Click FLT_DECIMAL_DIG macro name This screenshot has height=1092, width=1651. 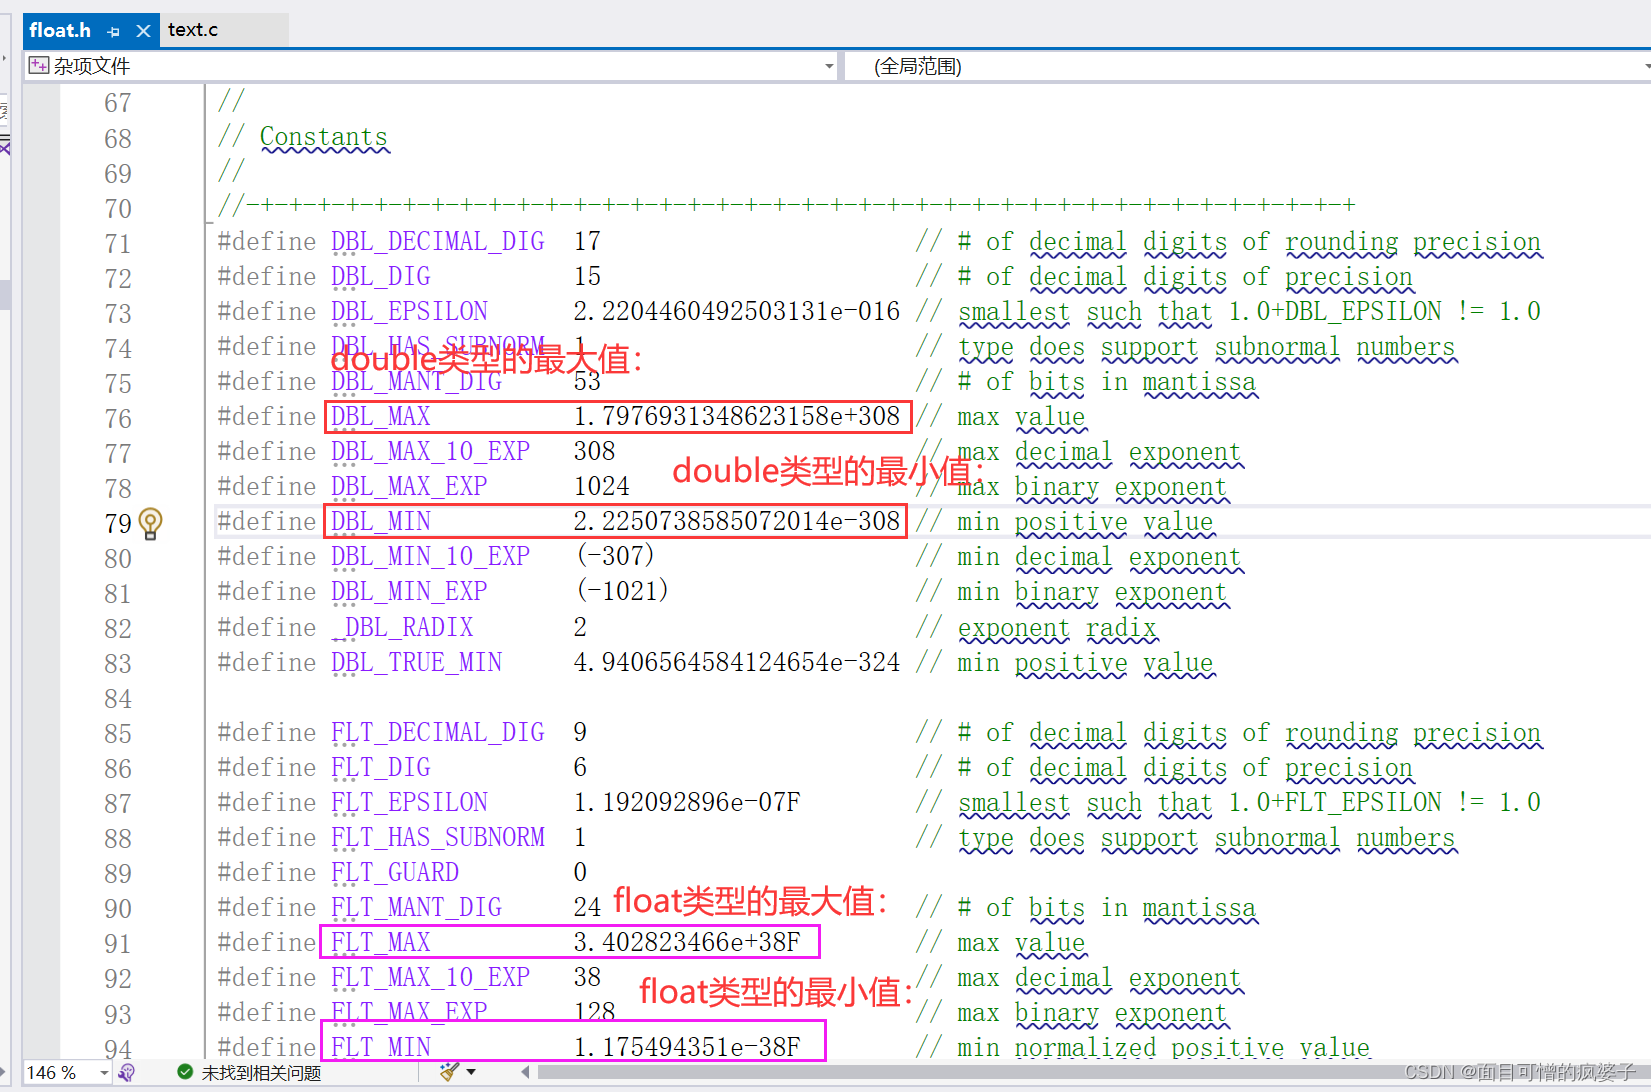pos(438,732)
